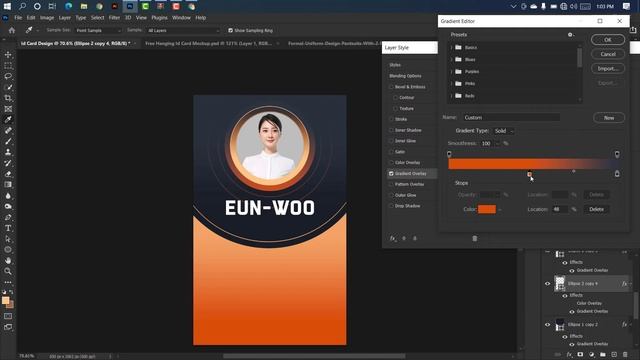
Task: Expand the Blues preset folder
Action: 451,60
